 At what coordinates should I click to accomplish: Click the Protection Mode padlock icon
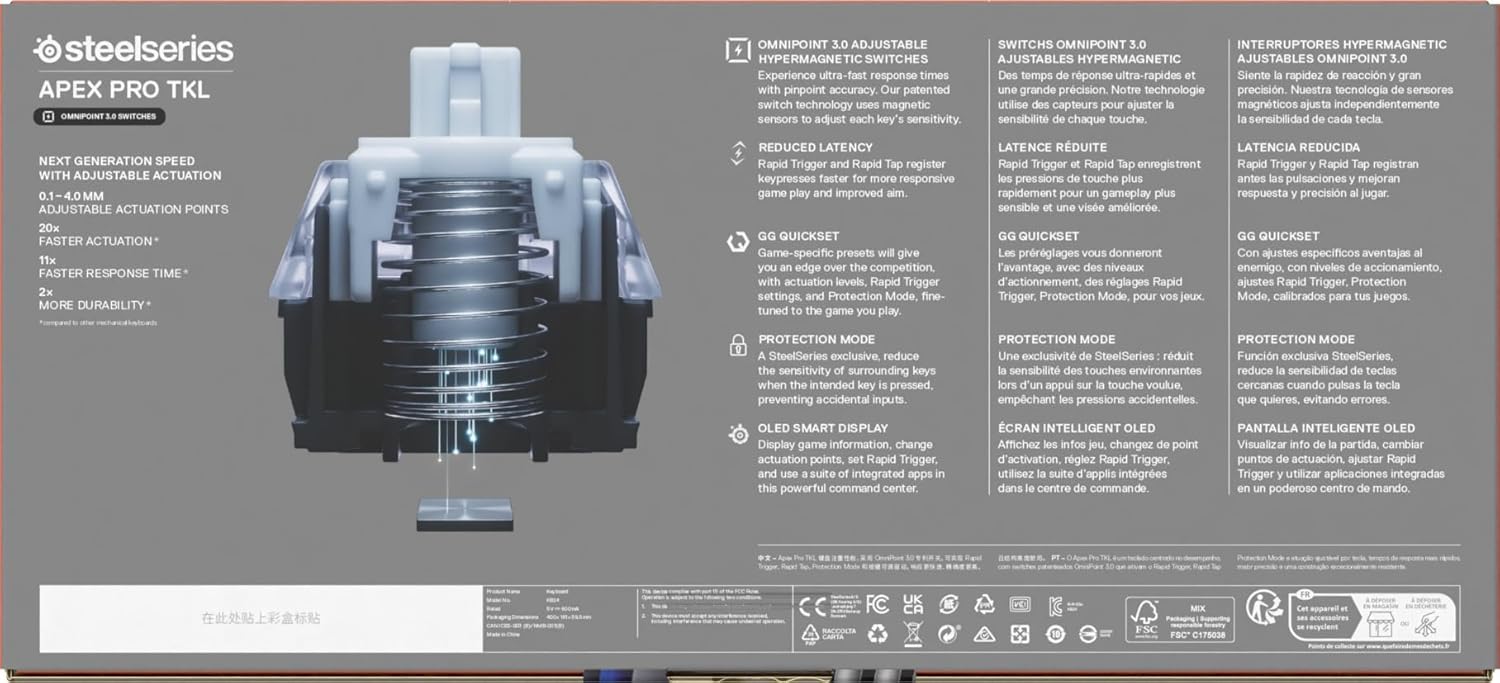(737, 345)
